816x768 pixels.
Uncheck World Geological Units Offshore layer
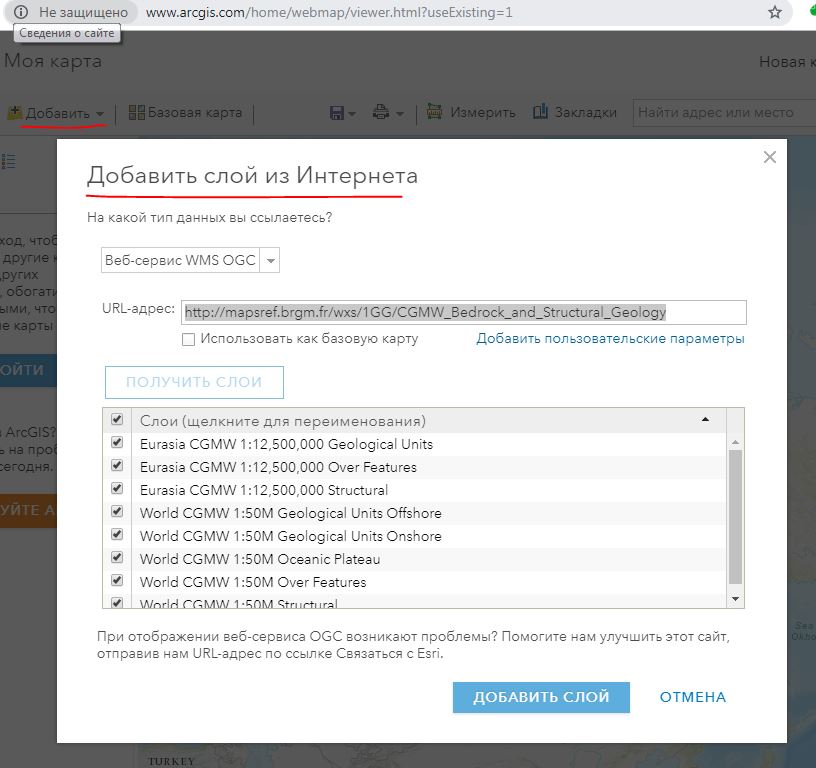pos(117,511)
